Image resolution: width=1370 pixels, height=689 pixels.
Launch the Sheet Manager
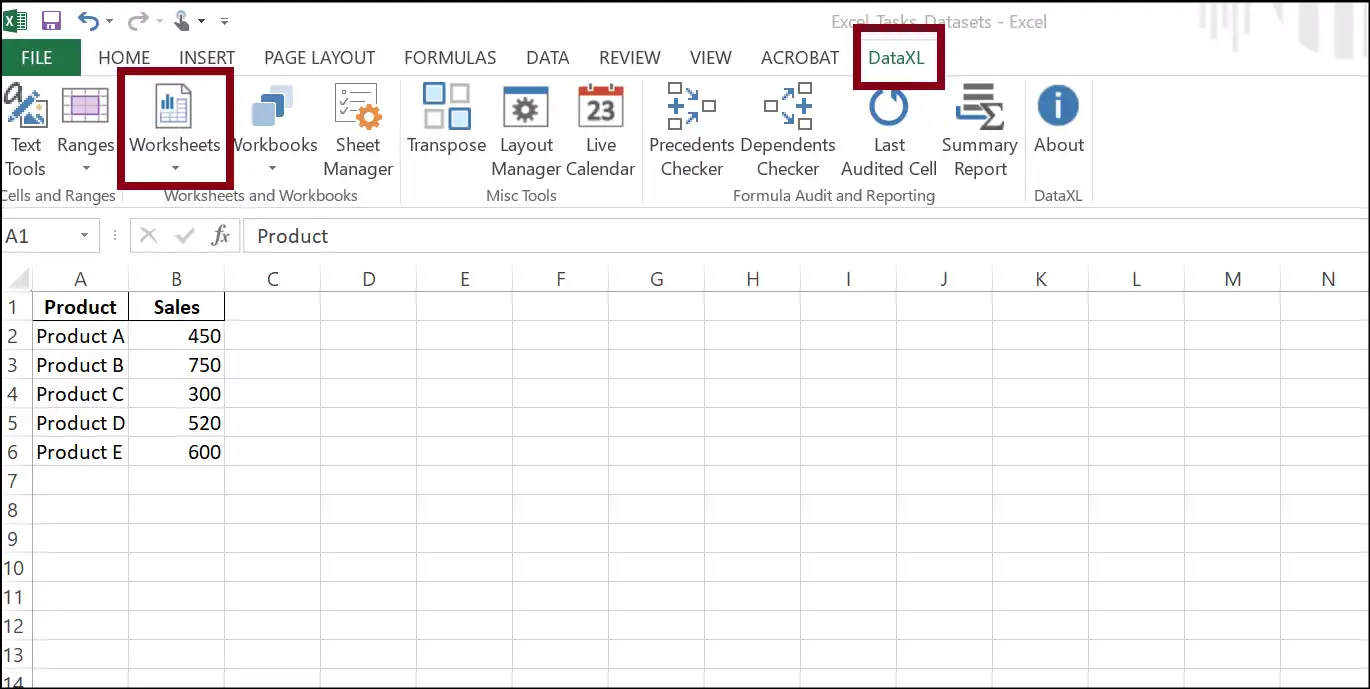click(x=358, y=131)
